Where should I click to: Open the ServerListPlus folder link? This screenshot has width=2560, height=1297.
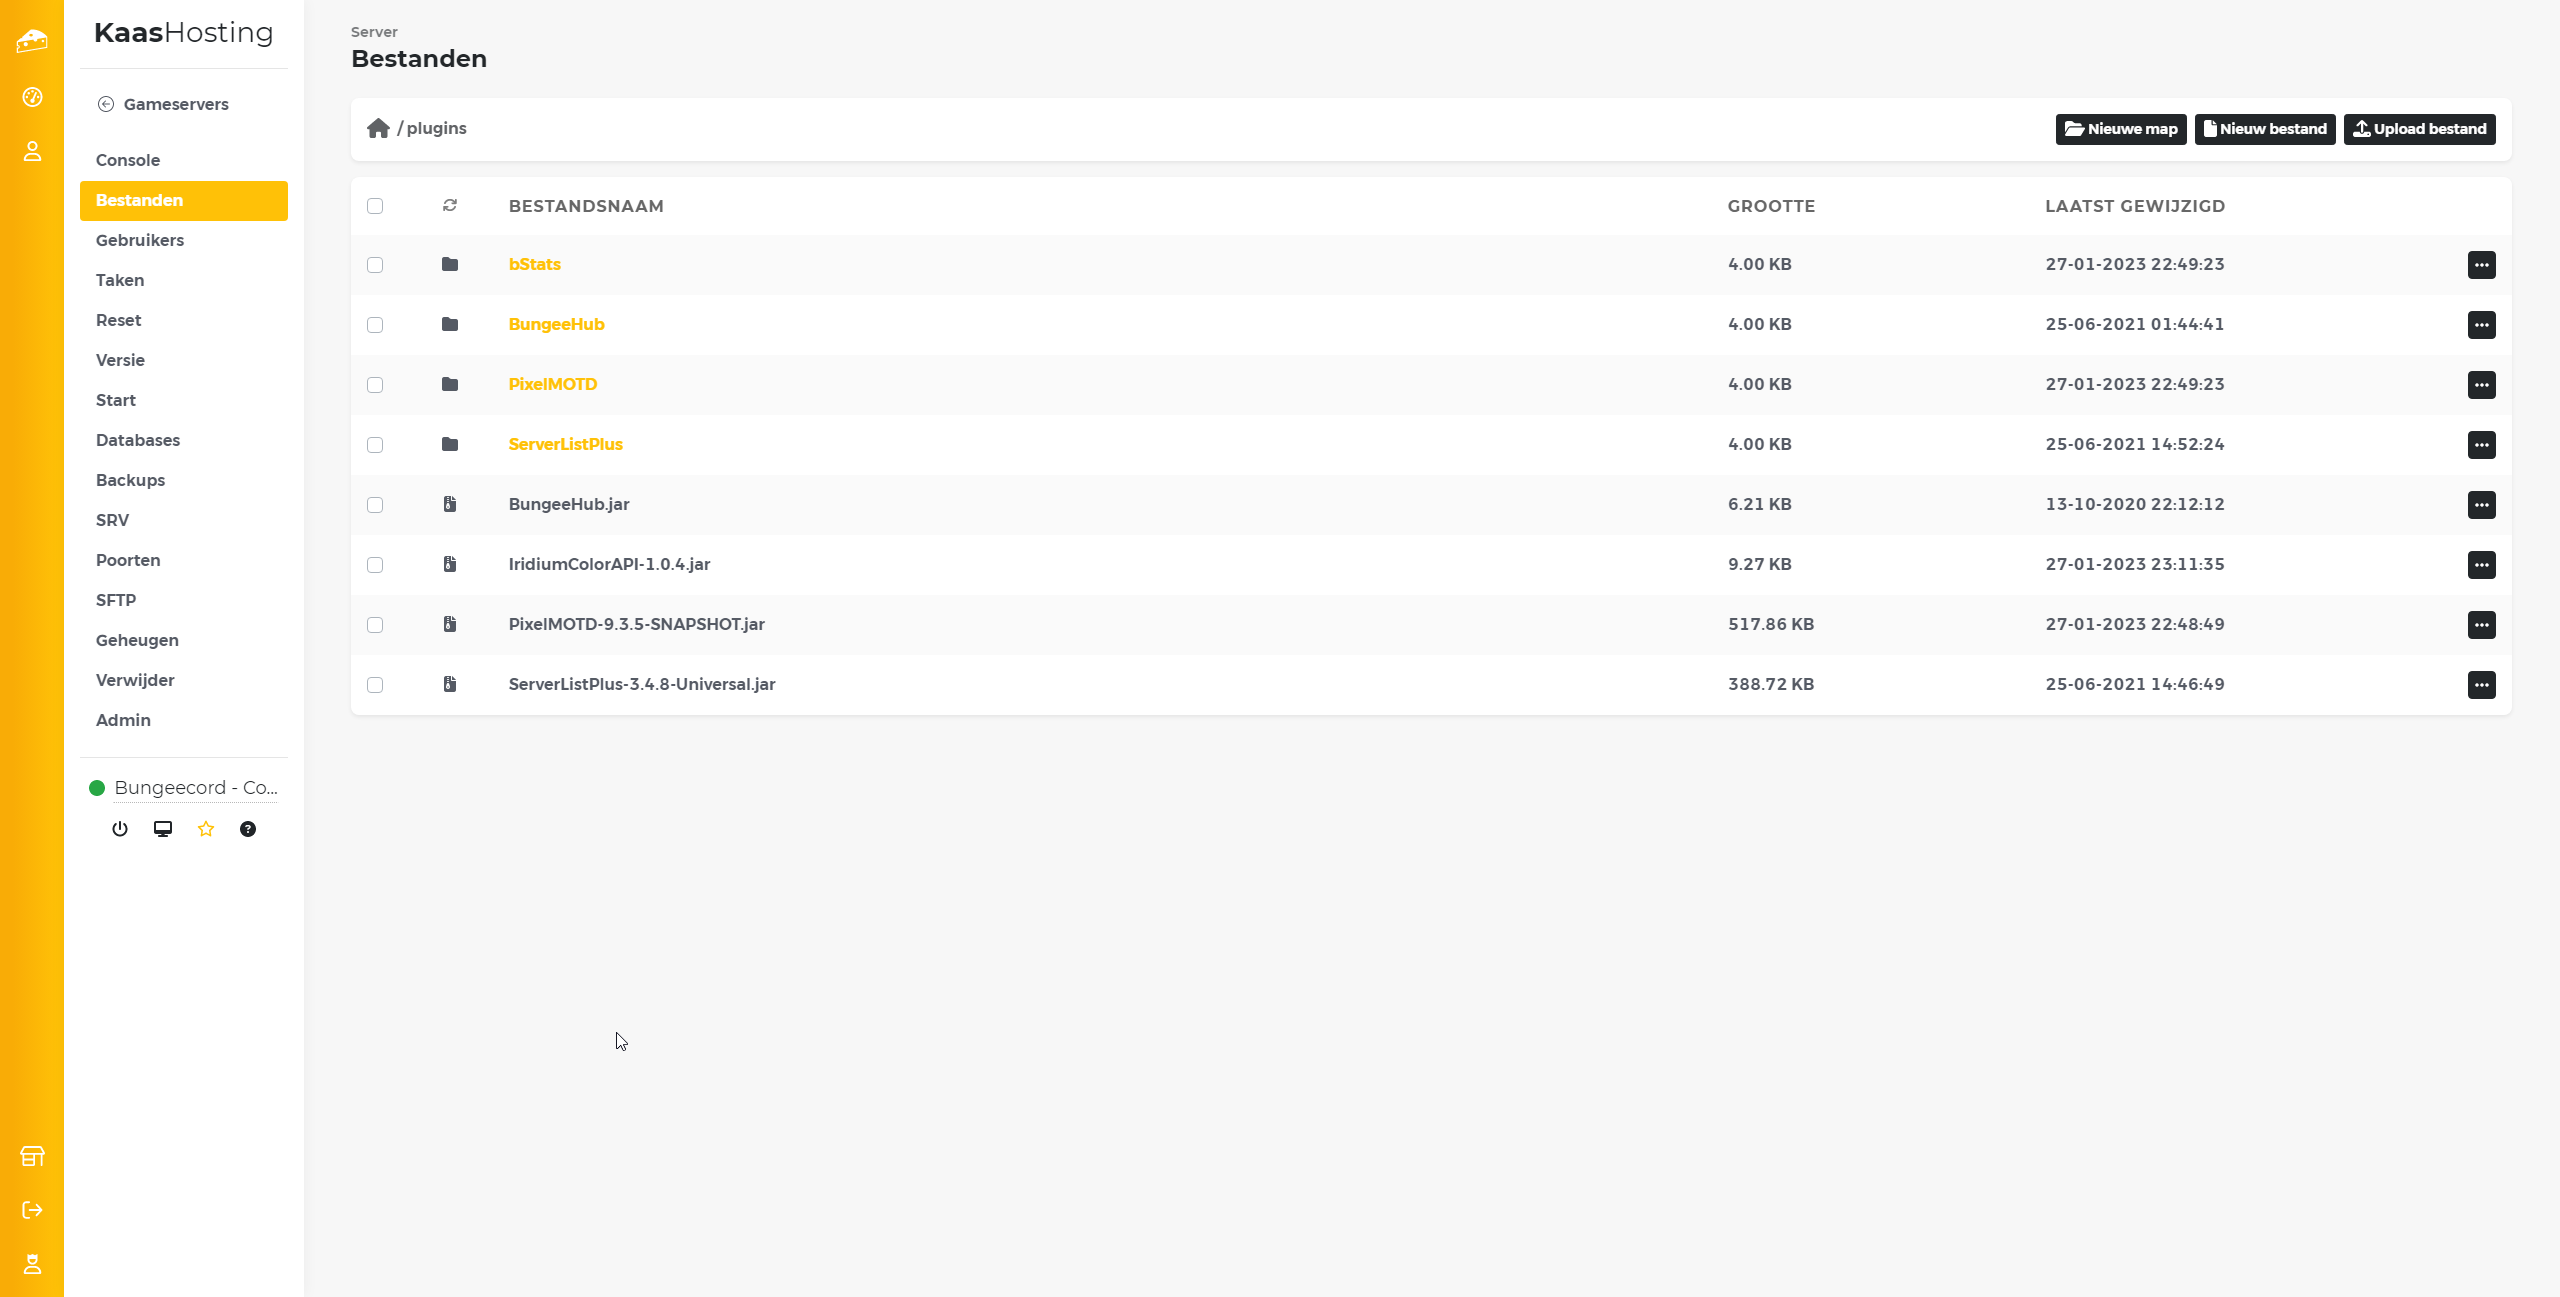(x=565, y=444)
